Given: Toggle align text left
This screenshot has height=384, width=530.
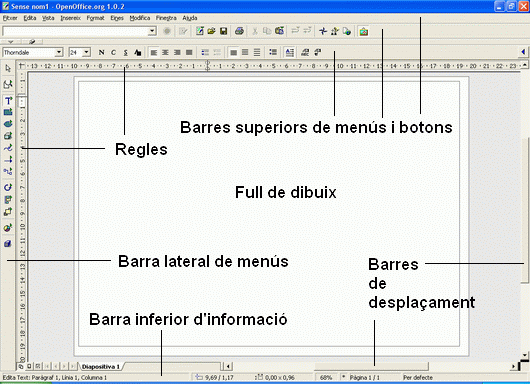Looking at the screenshot, I should [x=153, y=52].
